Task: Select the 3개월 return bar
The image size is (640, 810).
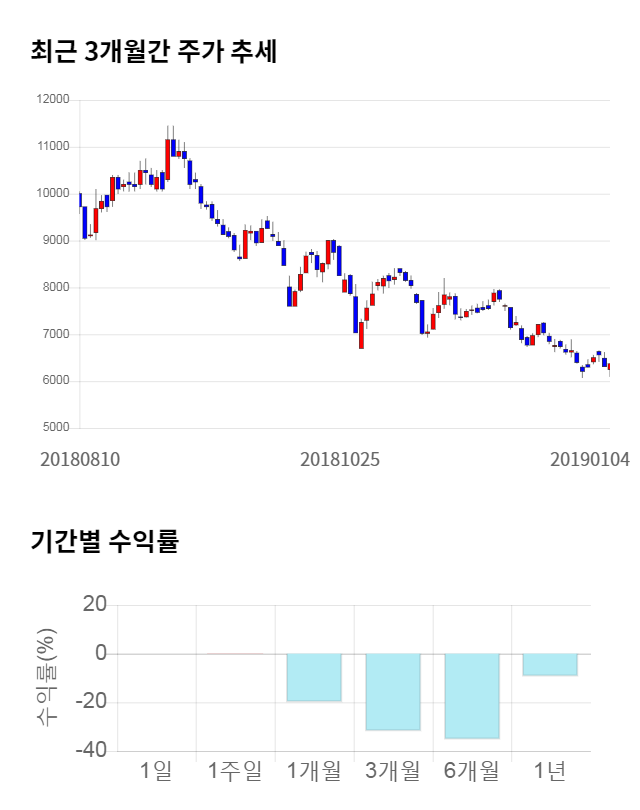Action: (393, 692)
